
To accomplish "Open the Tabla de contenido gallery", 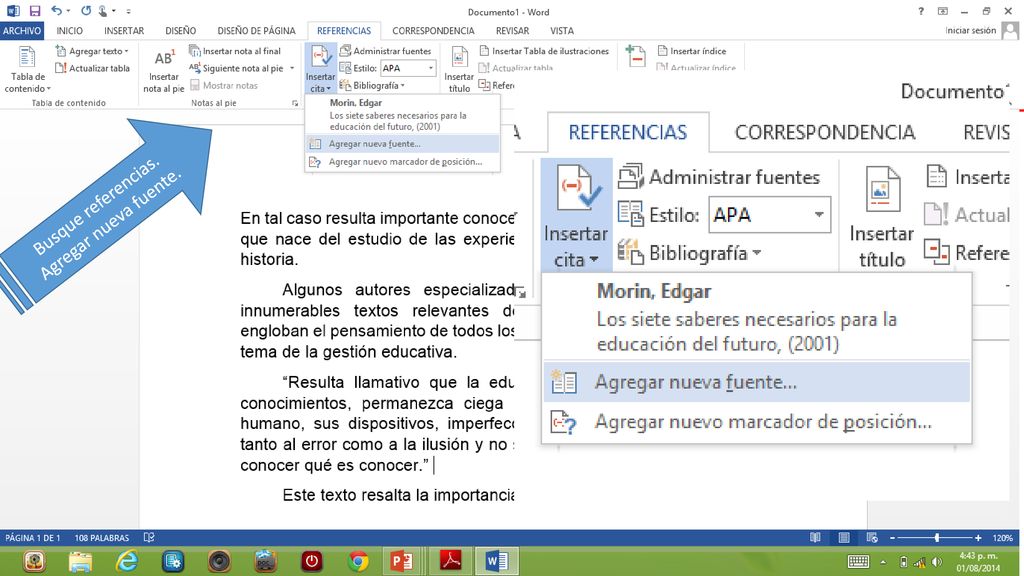I will click(x=27, y=70).
